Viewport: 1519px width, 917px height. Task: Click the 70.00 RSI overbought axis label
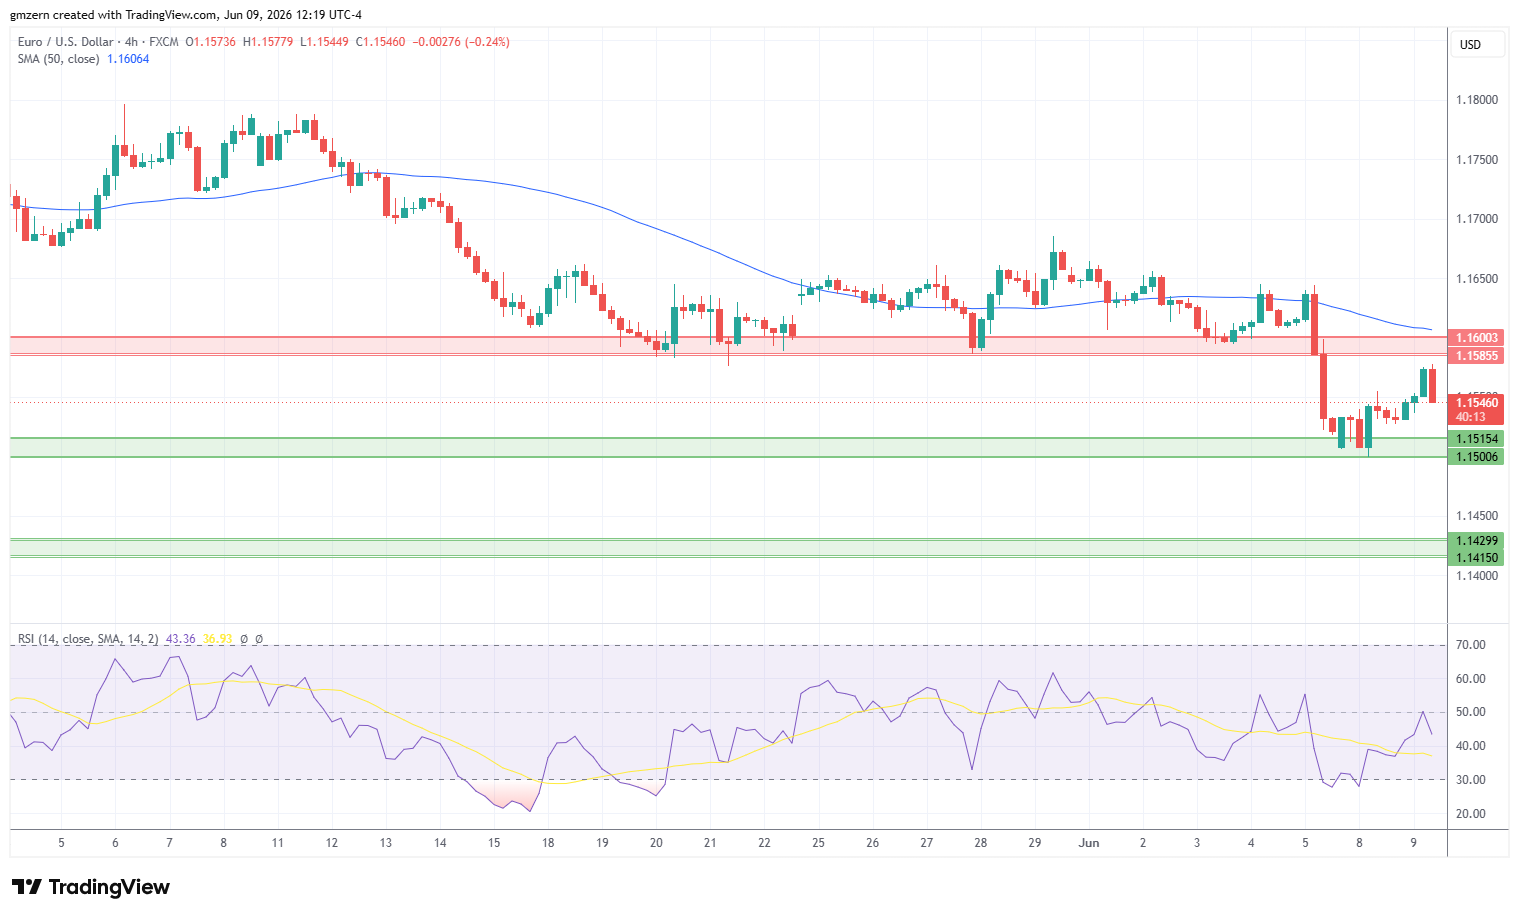pos(1470,645)
